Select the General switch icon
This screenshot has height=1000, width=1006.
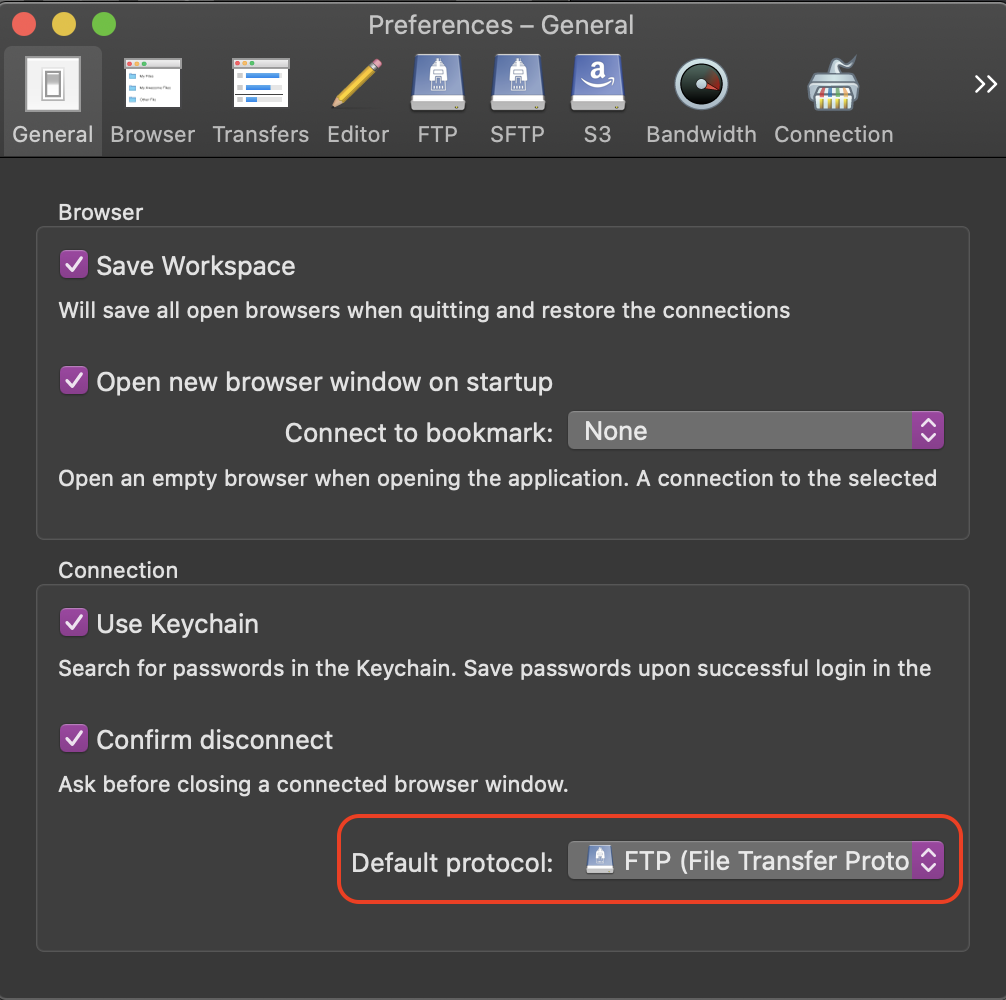[x=52, y=85]
